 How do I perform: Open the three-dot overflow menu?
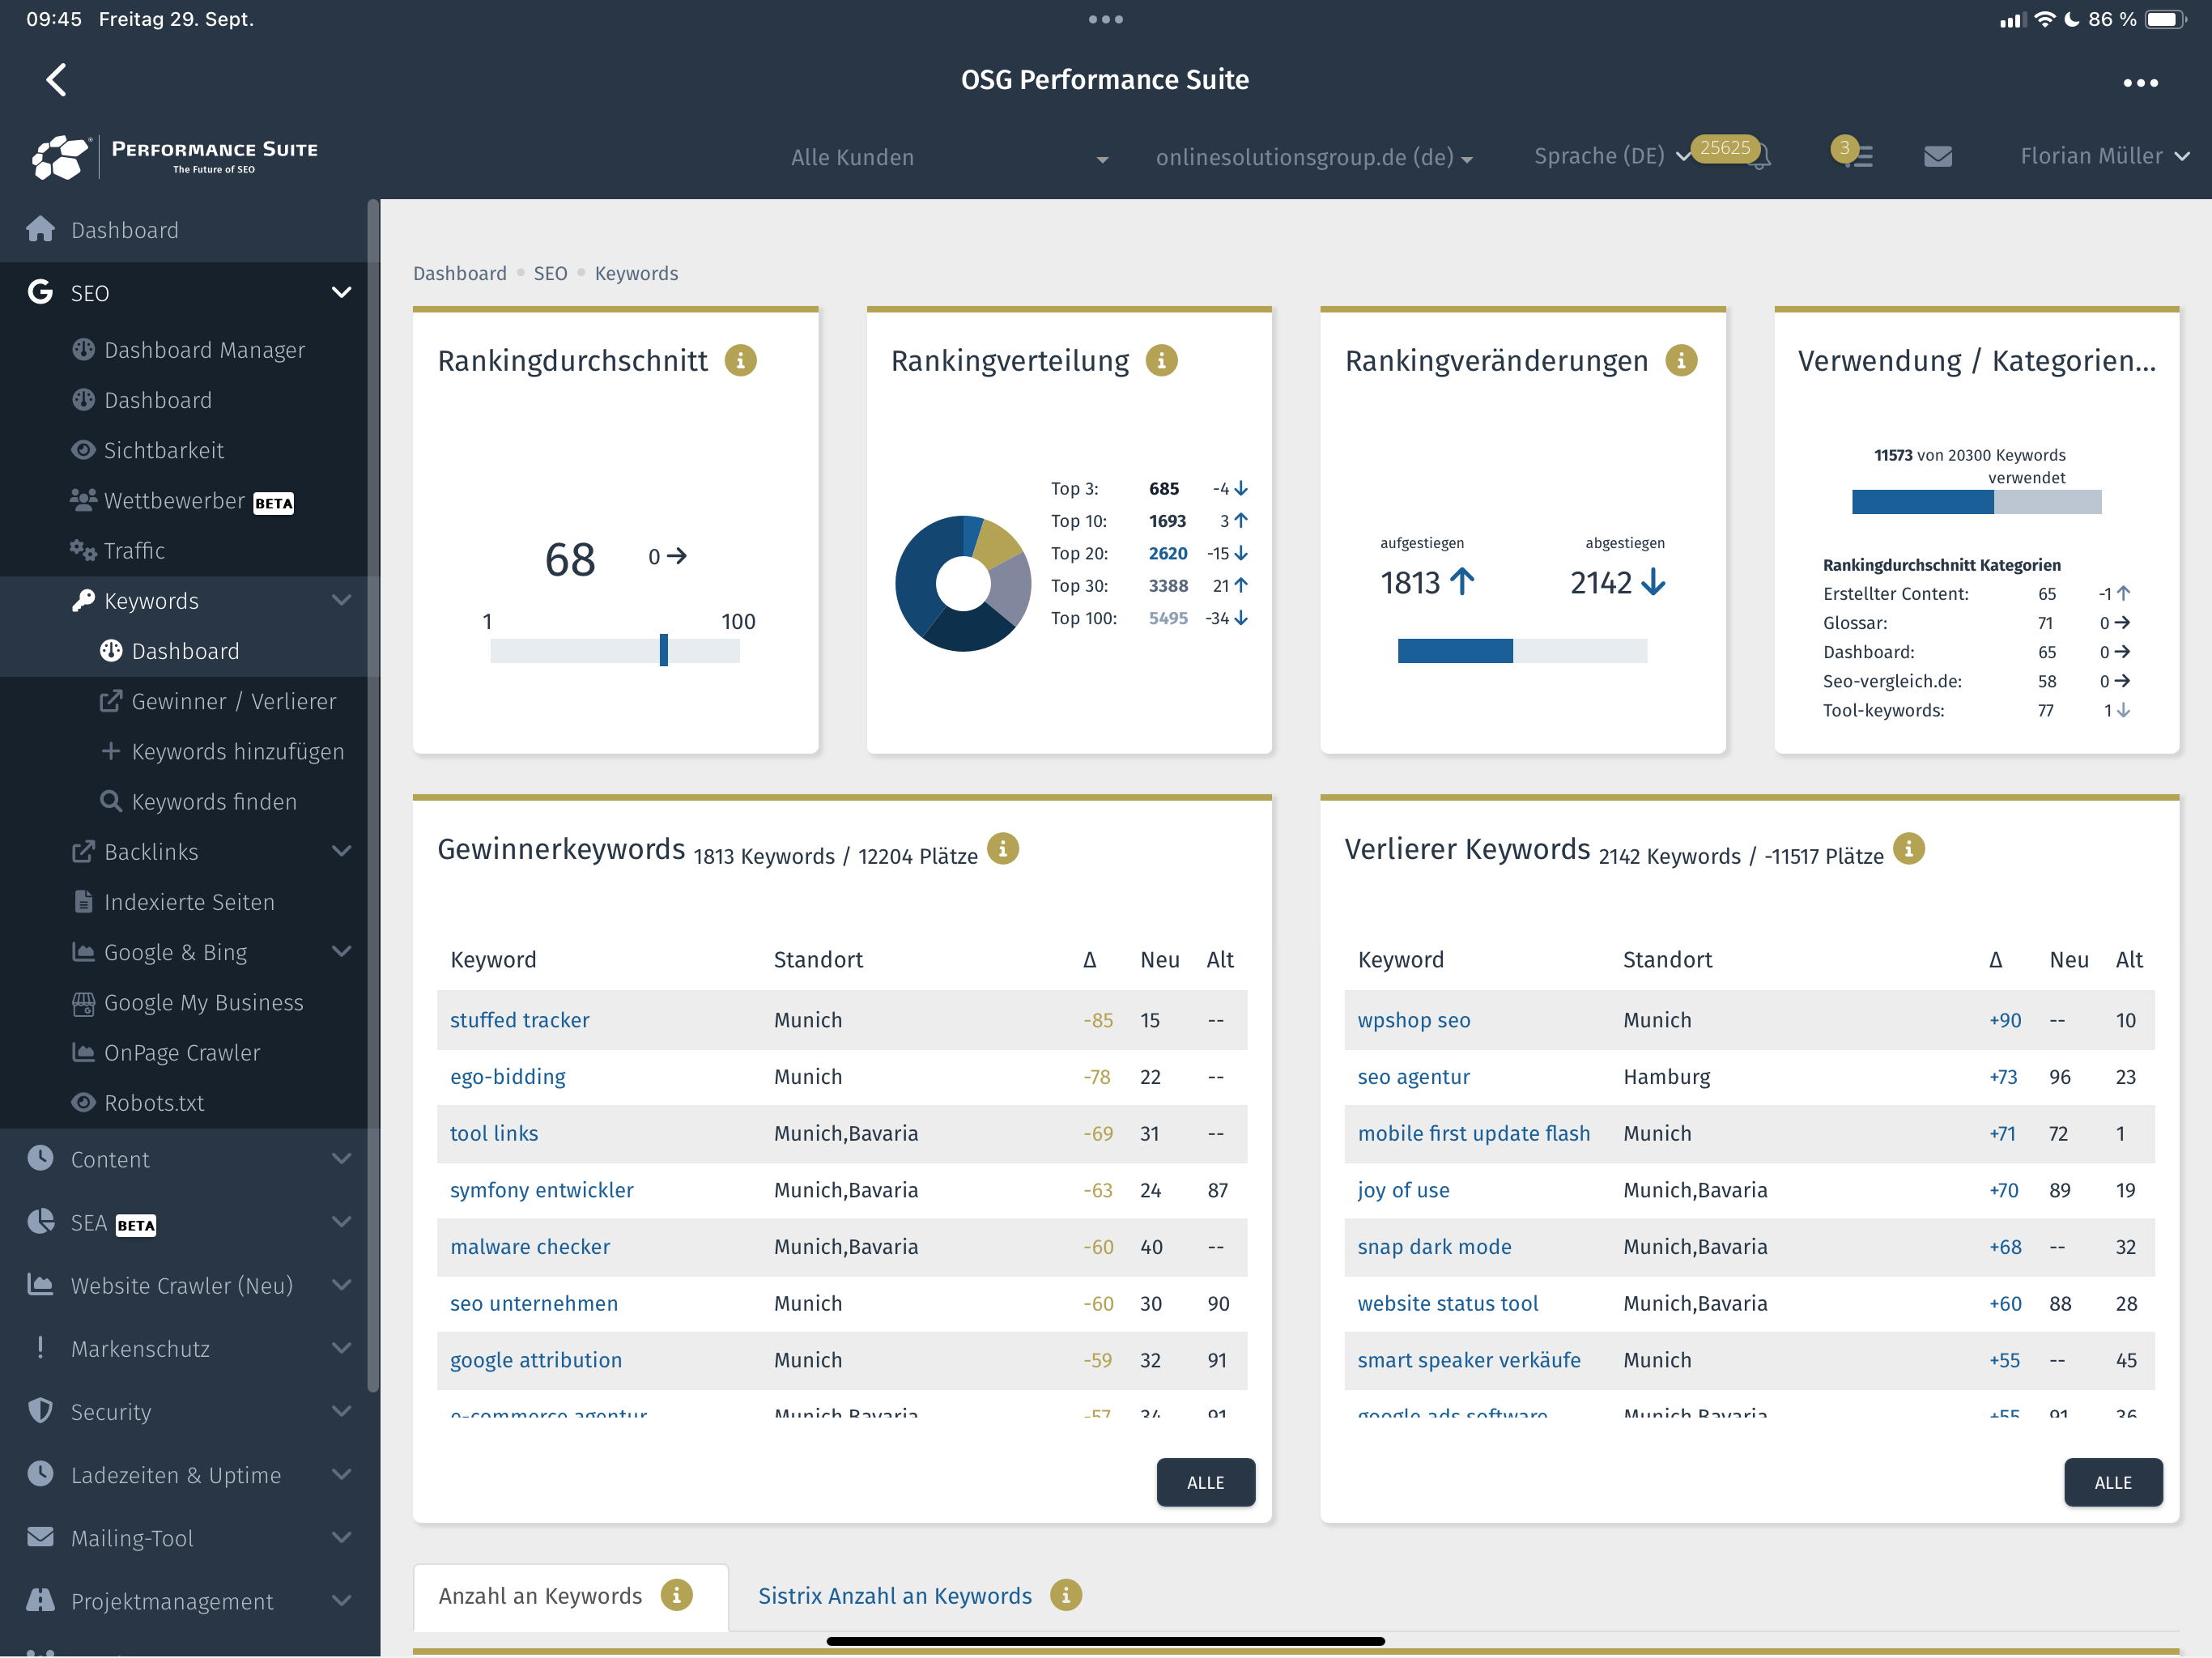2140,82
